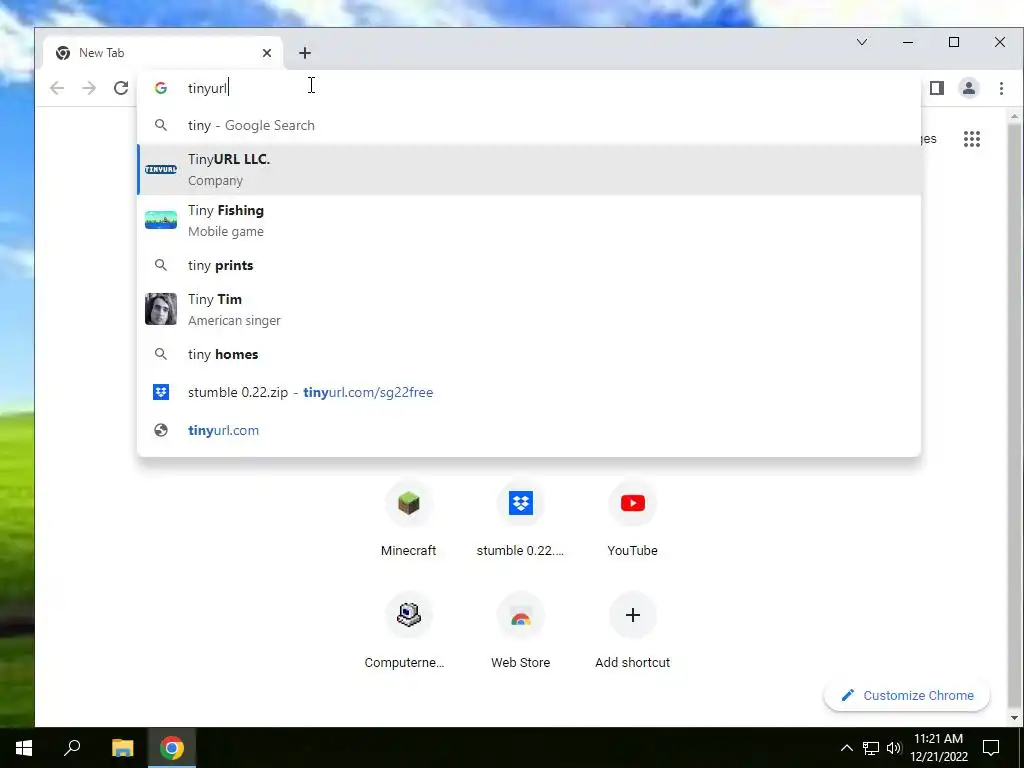Open the Computerne... shortcut
Screen dimensions: 1024x768
coord(405,632)
